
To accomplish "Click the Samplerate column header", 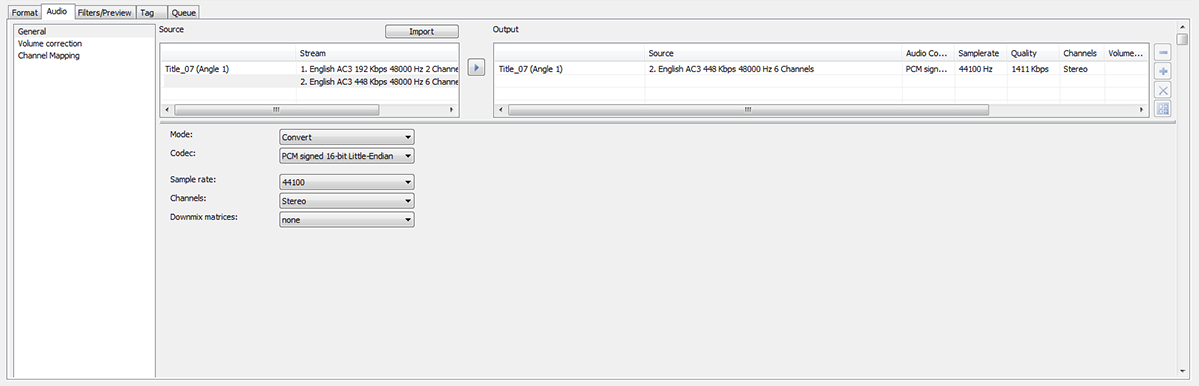I will [x=981, y=54].
